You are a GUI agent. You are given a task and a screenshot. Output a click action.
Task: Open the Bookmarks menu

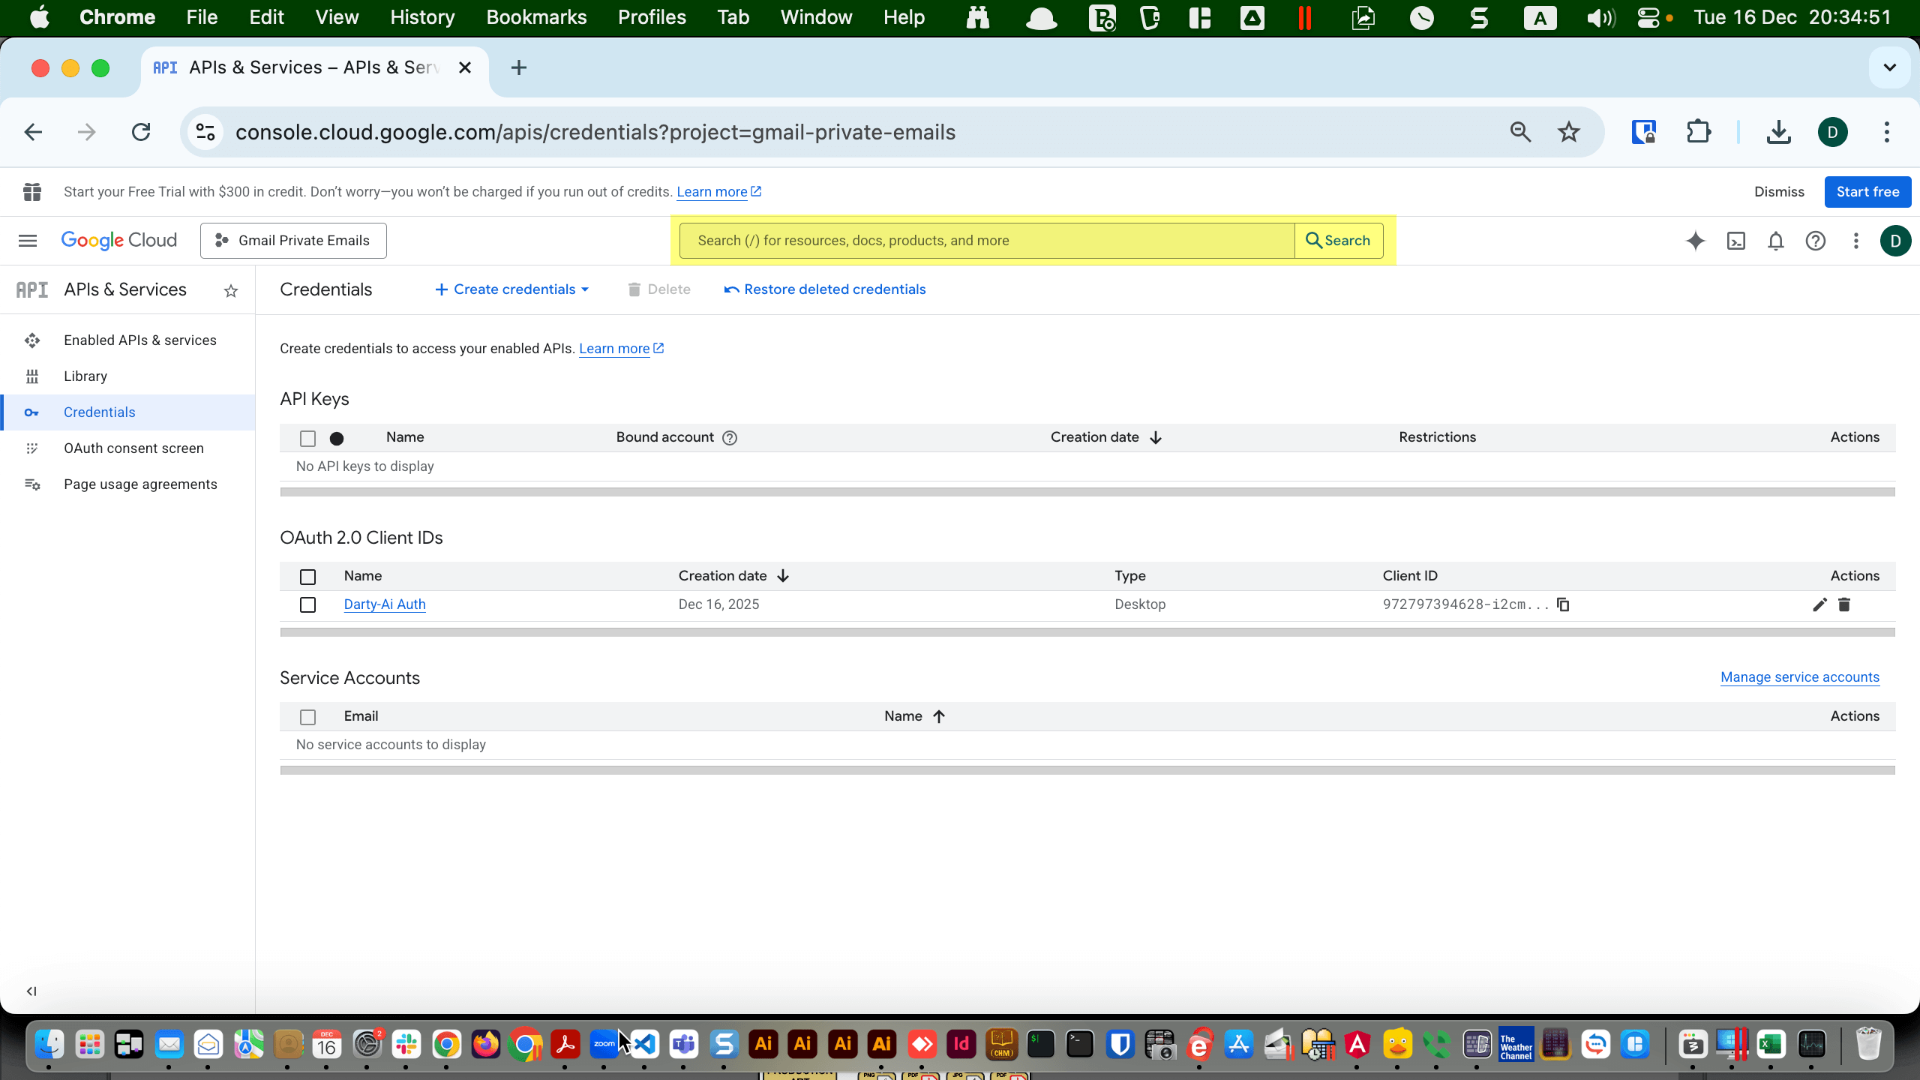click(536, 17)
